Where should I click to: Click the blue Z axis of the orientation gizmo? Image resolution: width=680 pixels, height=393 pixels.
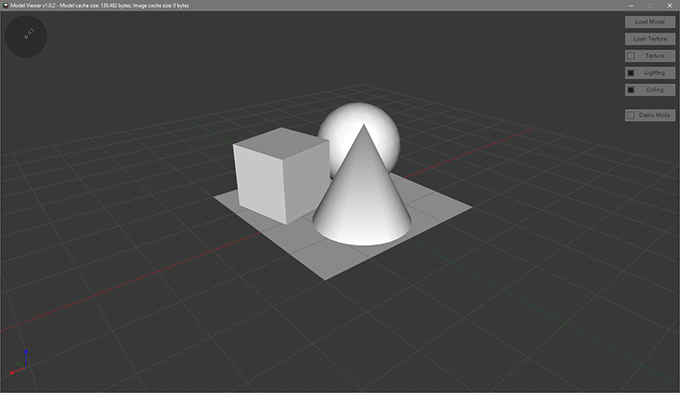click(x=26, y=358)
